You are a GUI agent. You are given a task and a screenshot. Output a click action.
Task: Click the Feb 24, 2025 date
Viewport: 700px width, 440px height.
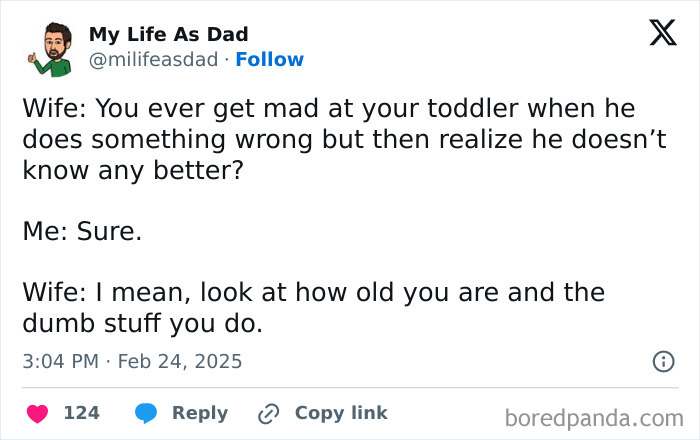pyautogui.click(x=180, y=360)
